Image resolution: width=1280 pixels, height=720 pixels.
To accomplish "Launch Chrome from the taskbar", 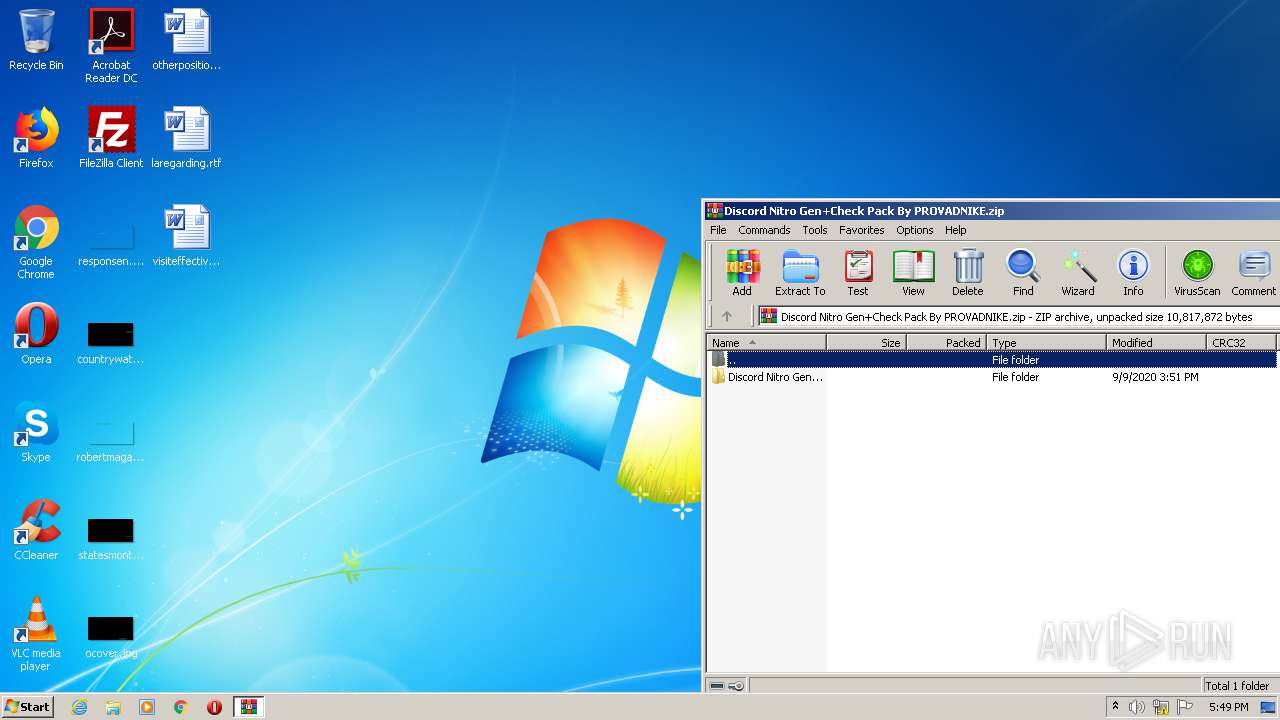I will pos(181,707).
